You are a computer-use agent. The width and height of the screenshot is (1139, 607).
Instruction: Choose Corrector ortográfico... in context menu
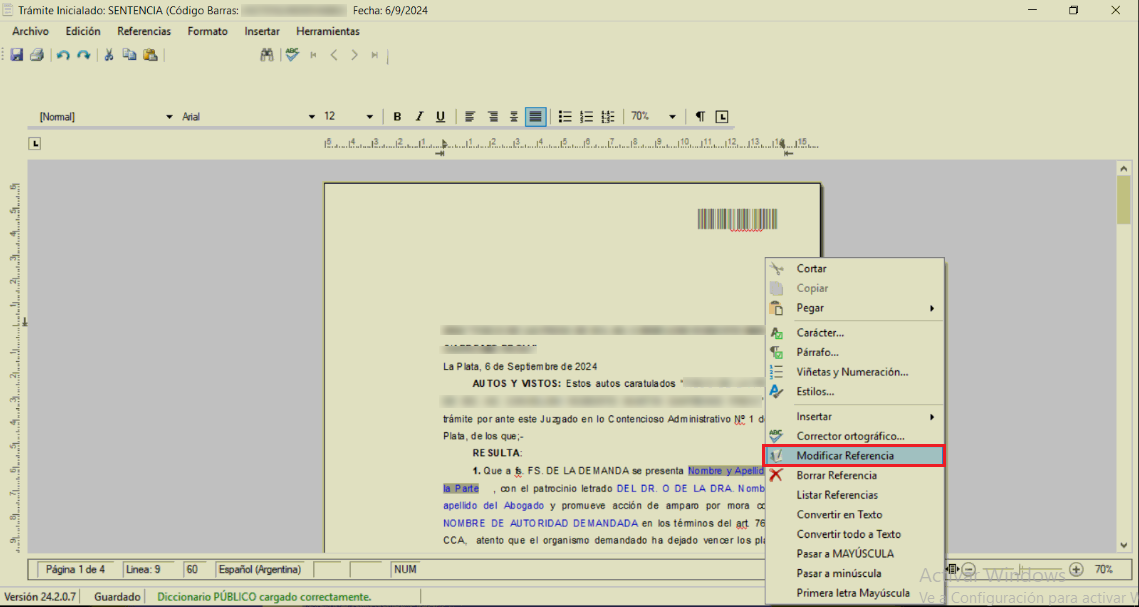854,436
